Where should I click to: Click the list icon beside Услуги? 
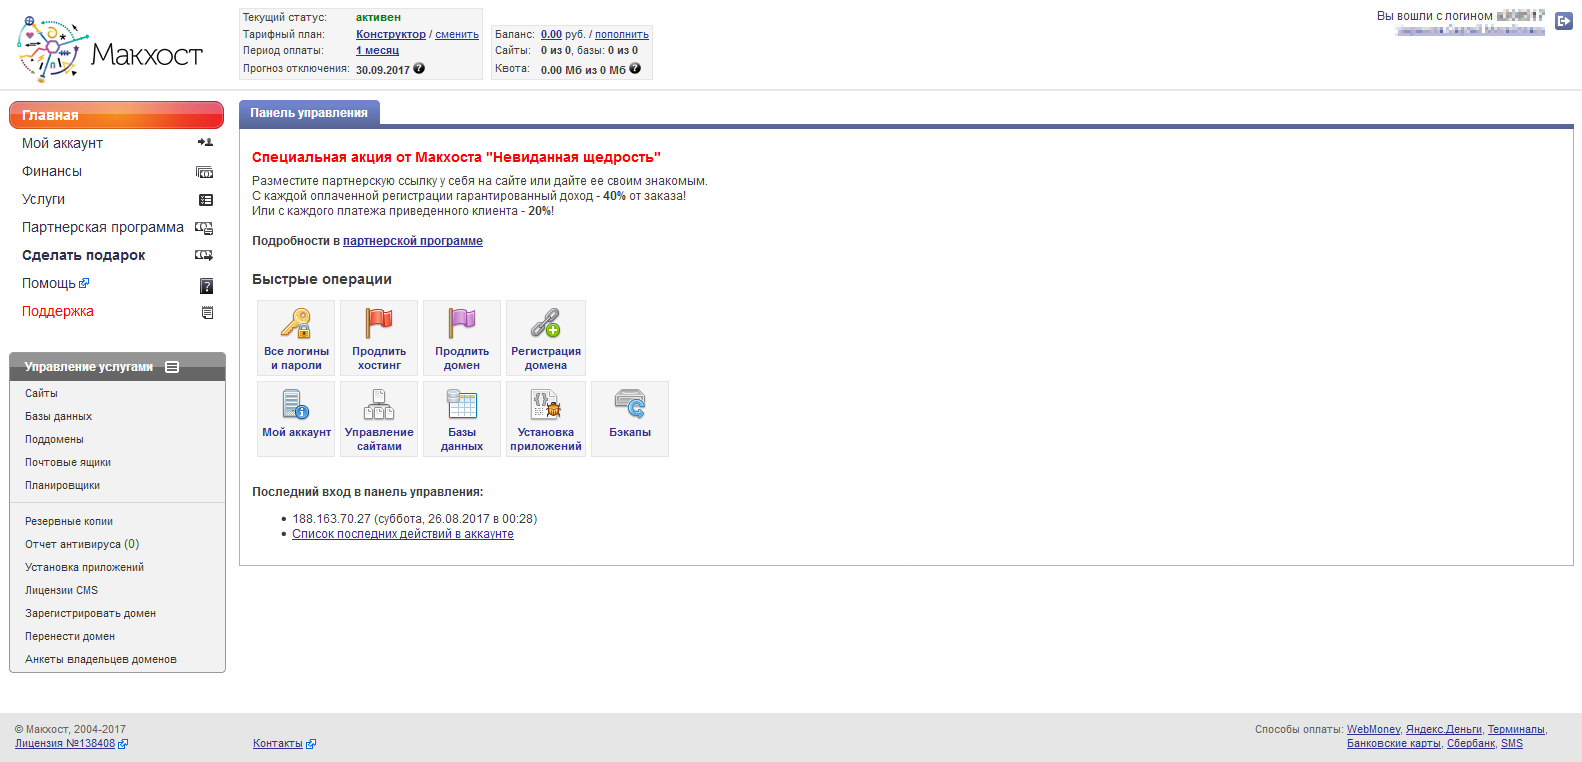coord(206,200)
